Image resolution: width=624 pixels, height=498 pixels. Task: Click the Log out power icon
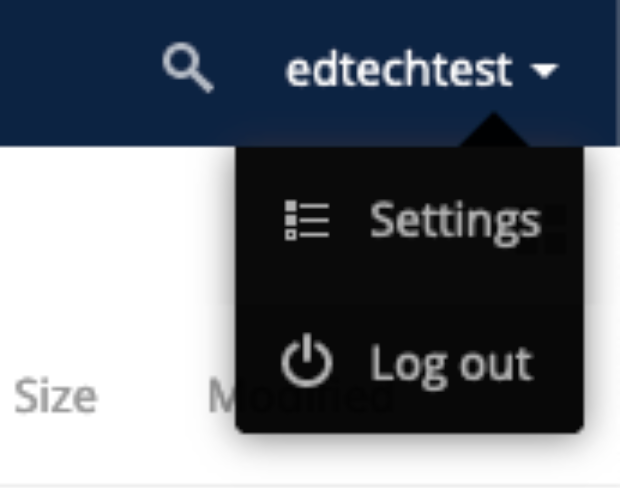click(x=306, y=361)
